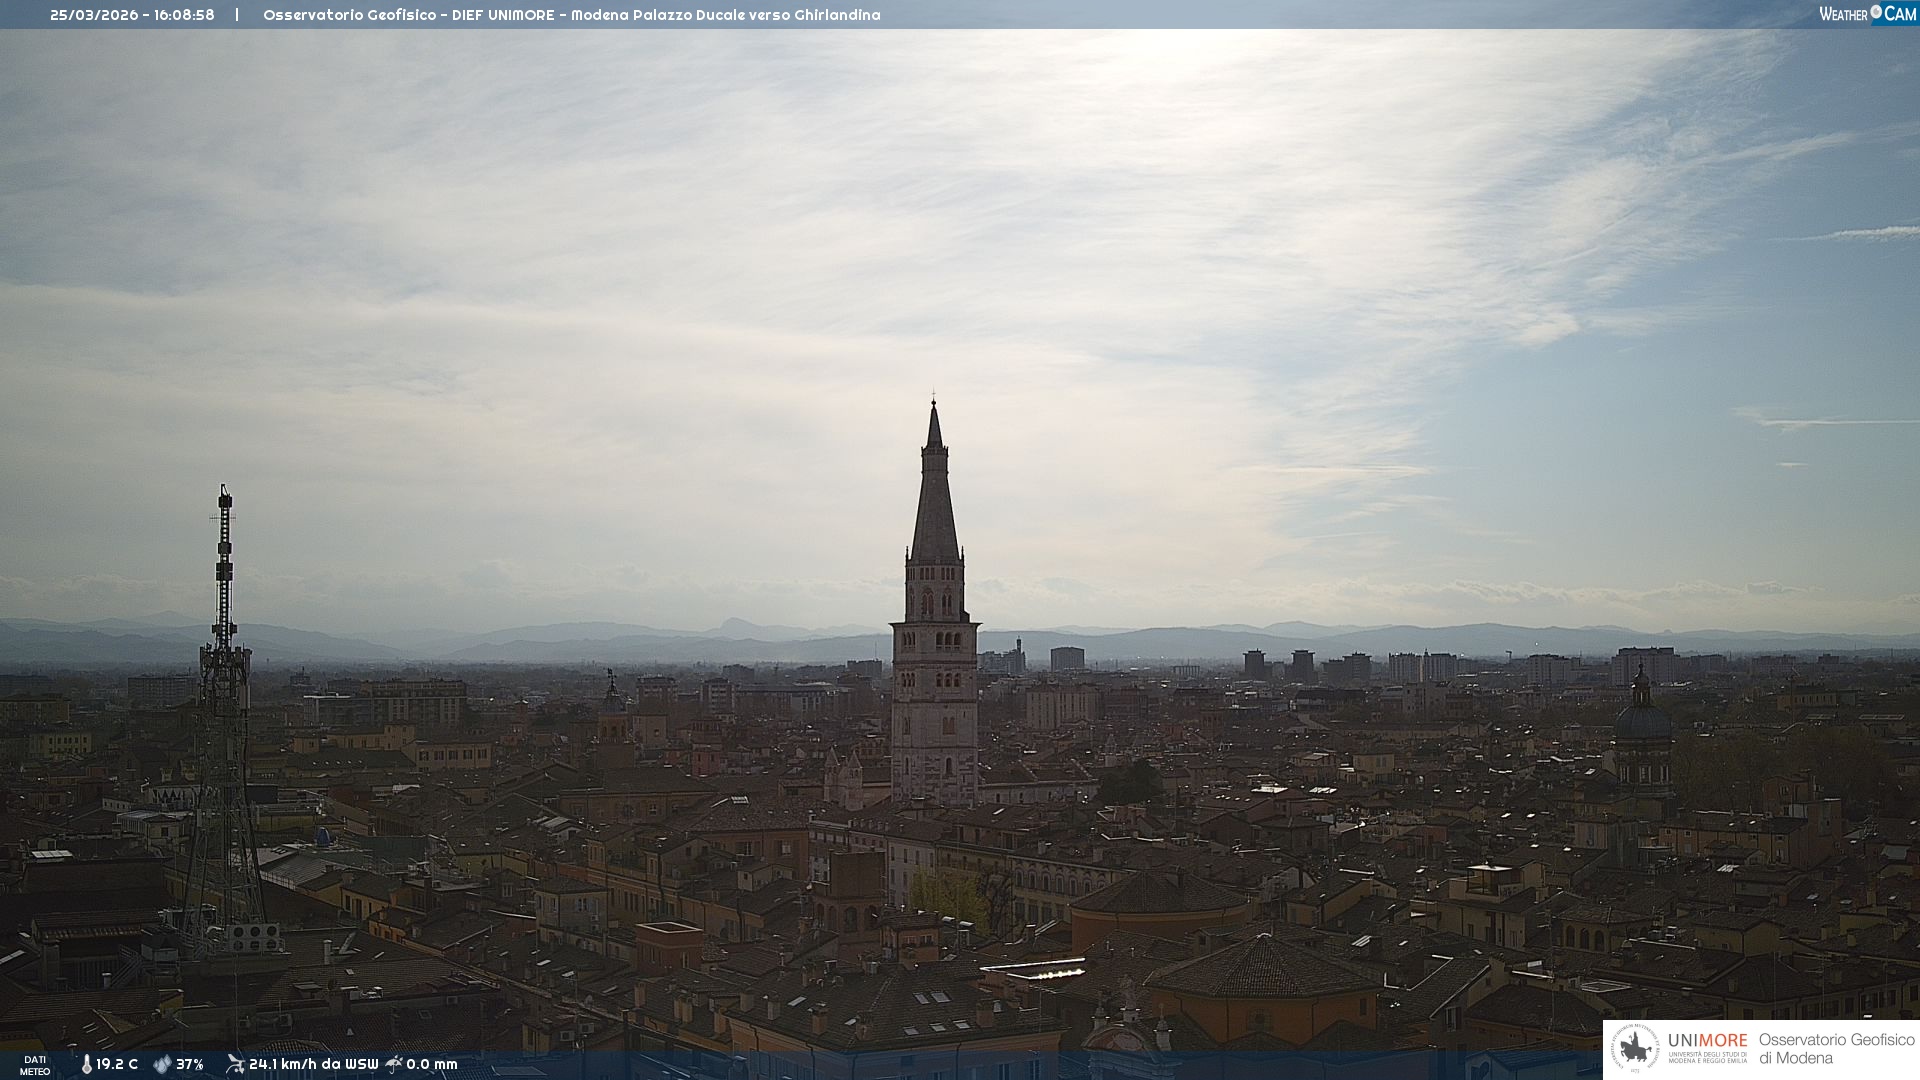This screenshot has height=1080, width=1920.
Task: Click the 37% humidity value
Action: click(x=190, y=1064)
